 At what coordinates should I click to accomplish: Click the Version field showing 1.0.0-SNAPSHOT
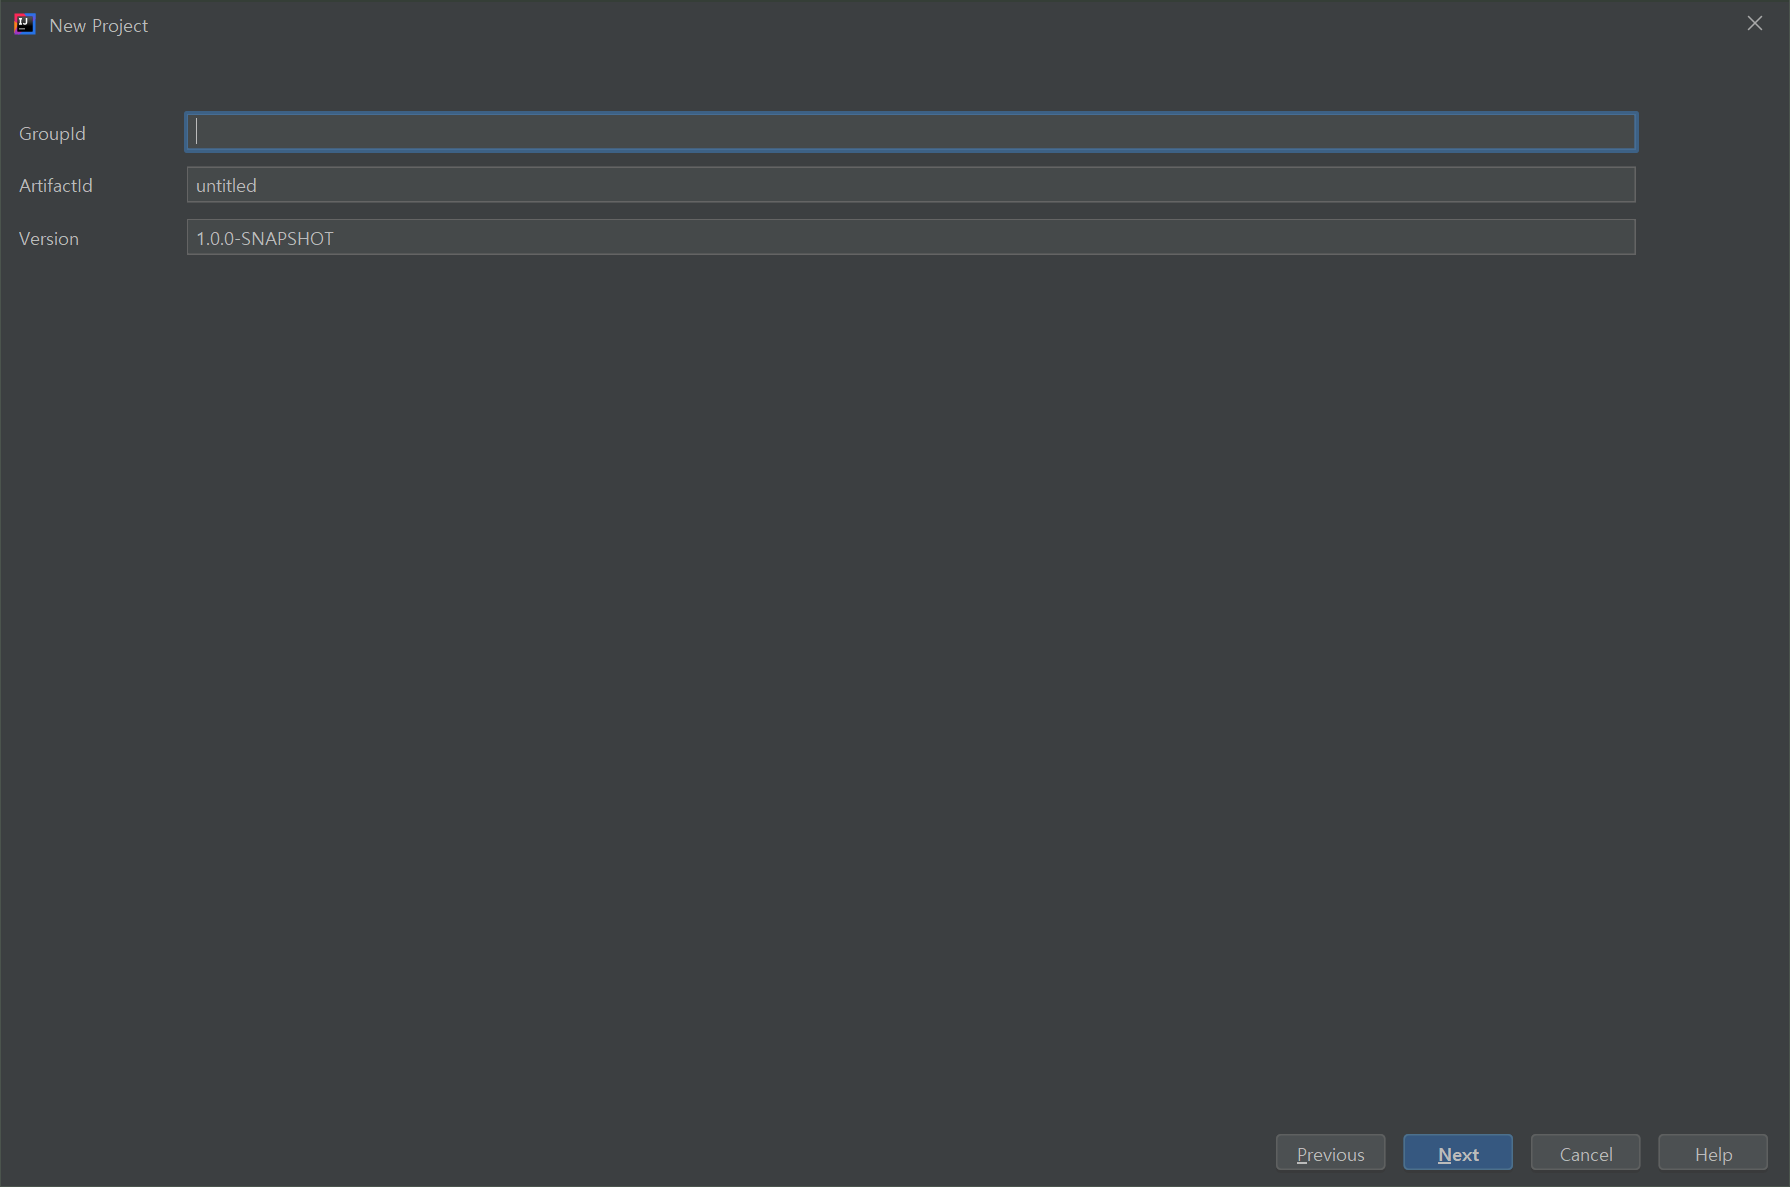click(x=911, y=238)
